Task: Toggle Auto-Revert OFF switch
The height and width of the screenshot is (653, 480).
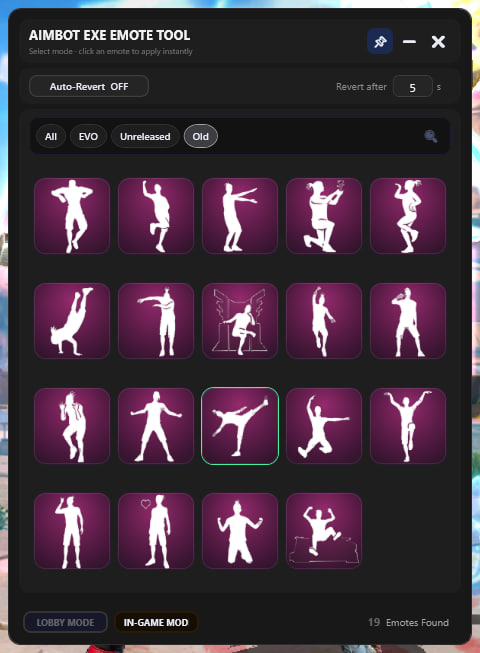Action: [x=89, y=87]
